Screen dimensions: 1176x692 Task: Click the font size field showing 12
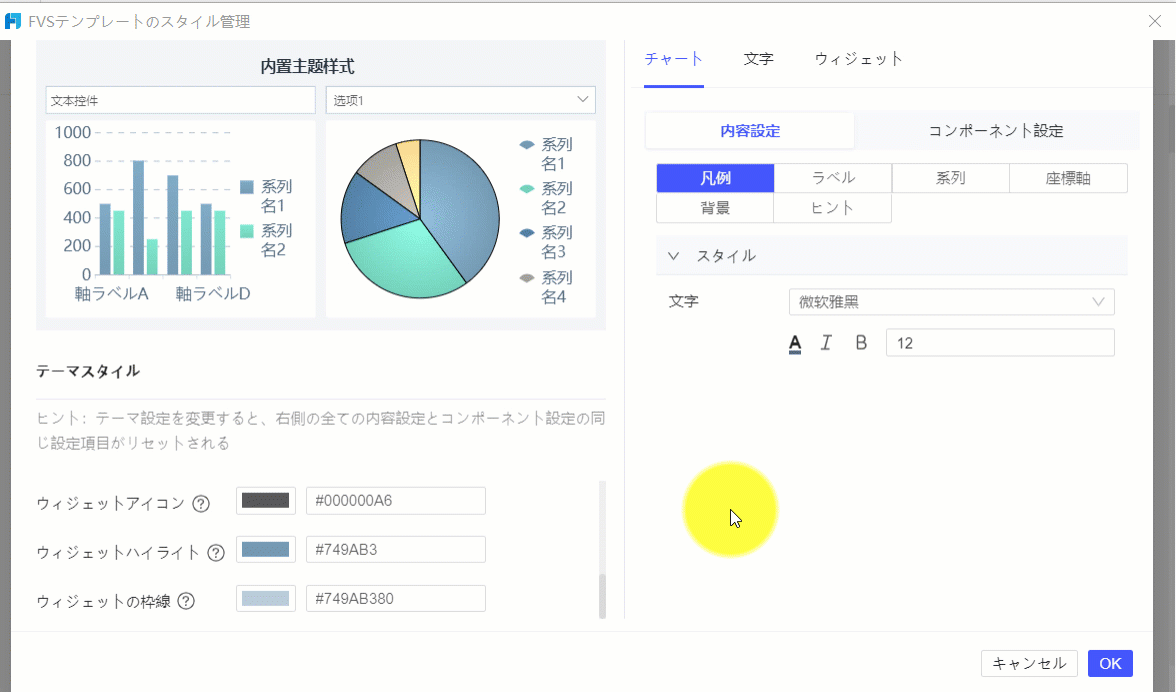coord(1000,343)
